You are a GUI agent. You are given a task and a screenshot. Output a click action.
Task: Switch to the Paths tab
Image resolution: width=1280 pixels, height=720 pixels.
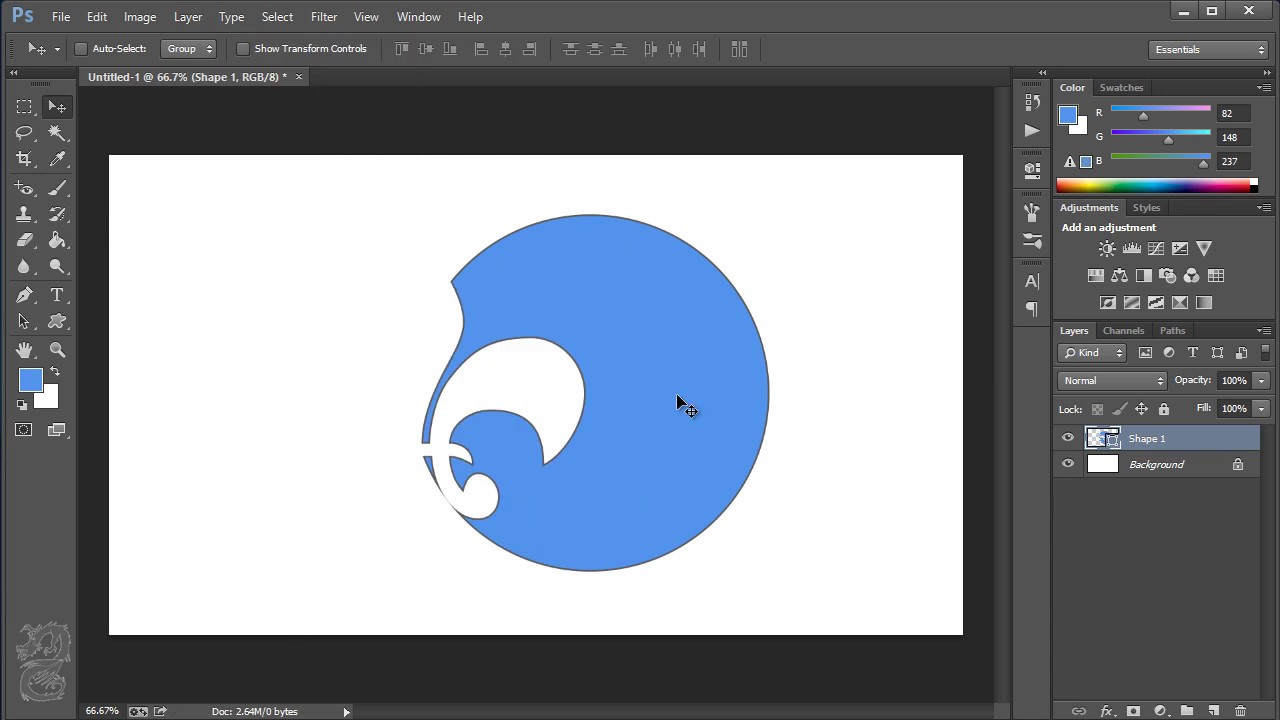click(1172, 331)
